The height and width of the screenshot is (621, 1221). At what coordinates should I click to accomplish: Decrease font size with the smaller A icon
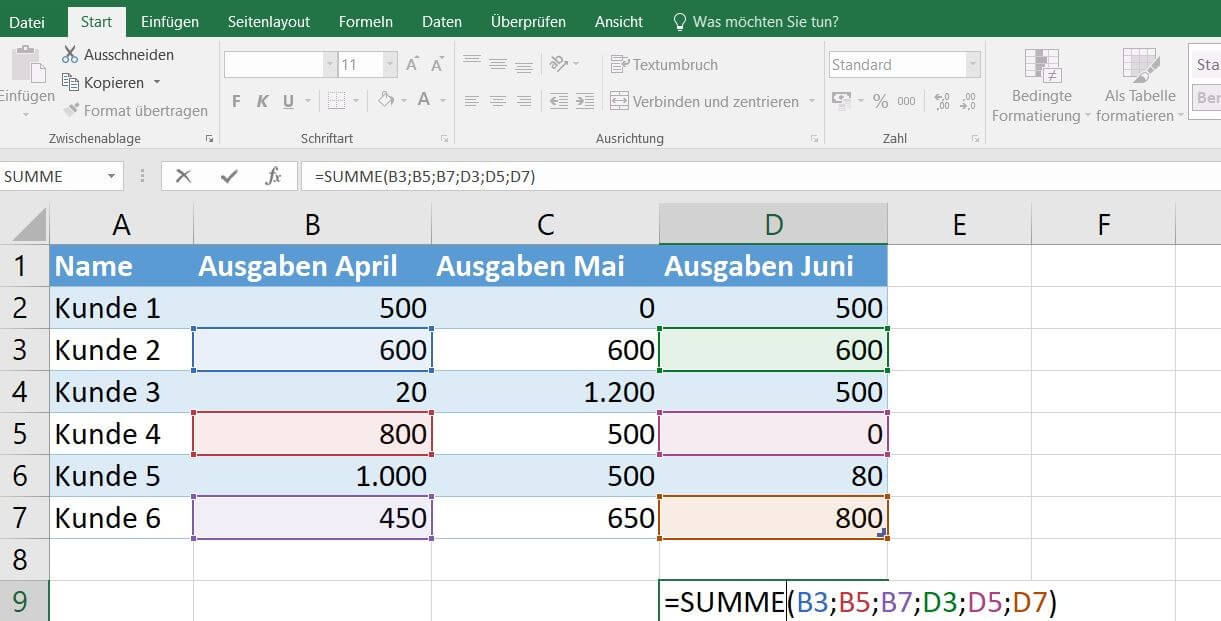pos(438,65)
